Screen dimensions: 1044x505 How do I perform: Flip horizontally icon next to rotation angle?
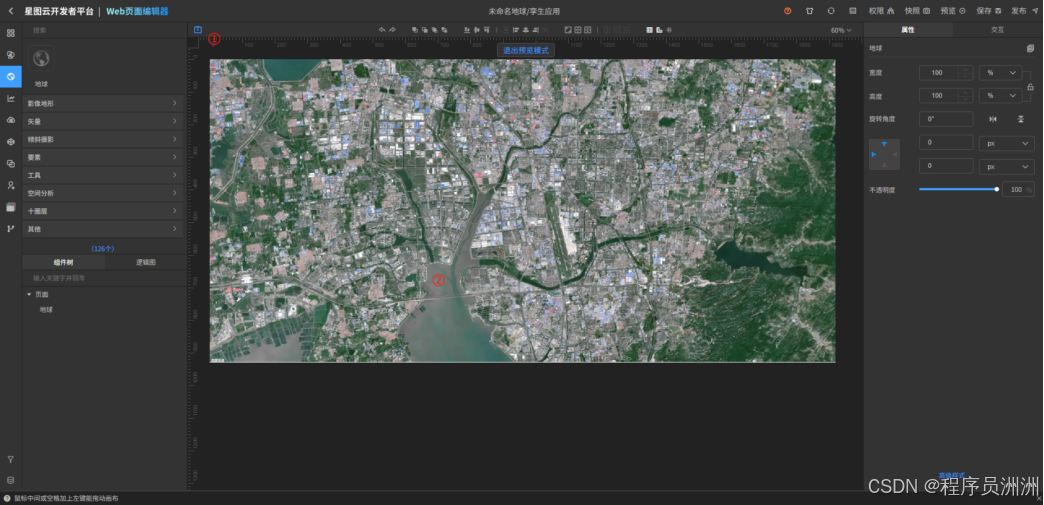[993, 119]
